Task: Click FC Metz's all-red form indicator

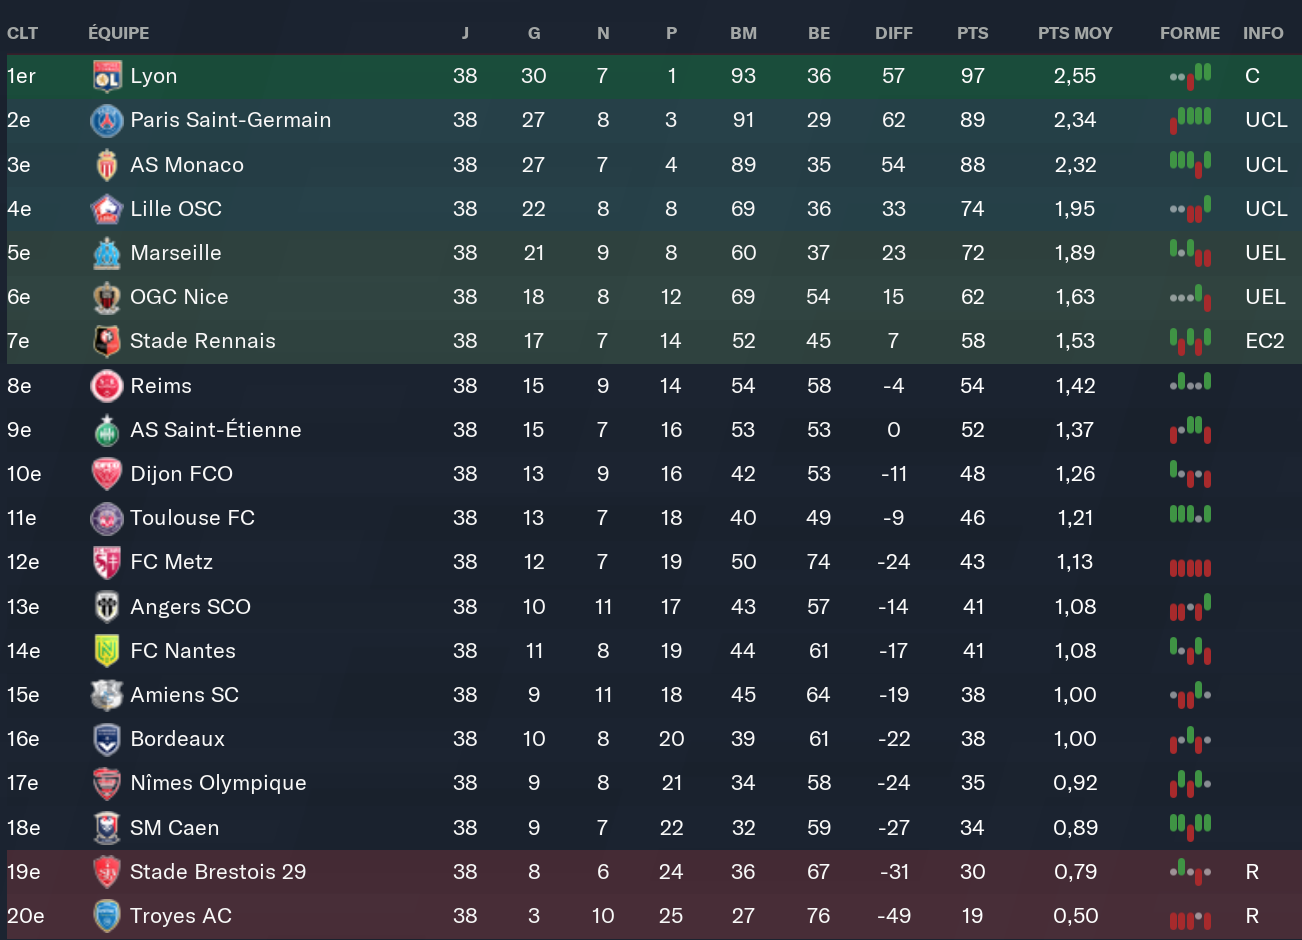Action: pyautogui.click(x=1190, y=567)
